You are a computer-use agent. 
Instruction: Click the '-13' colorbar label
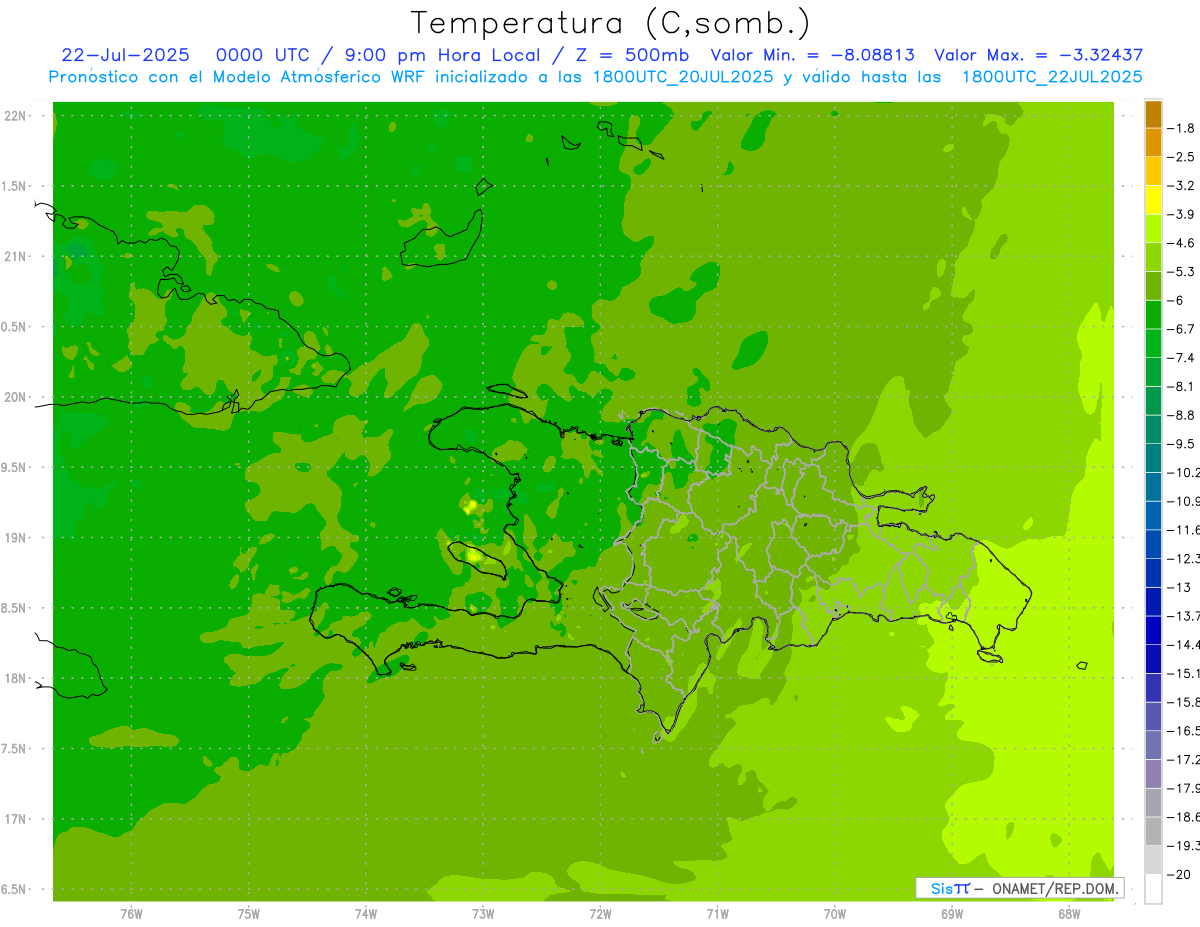(x=1180, y=587)
